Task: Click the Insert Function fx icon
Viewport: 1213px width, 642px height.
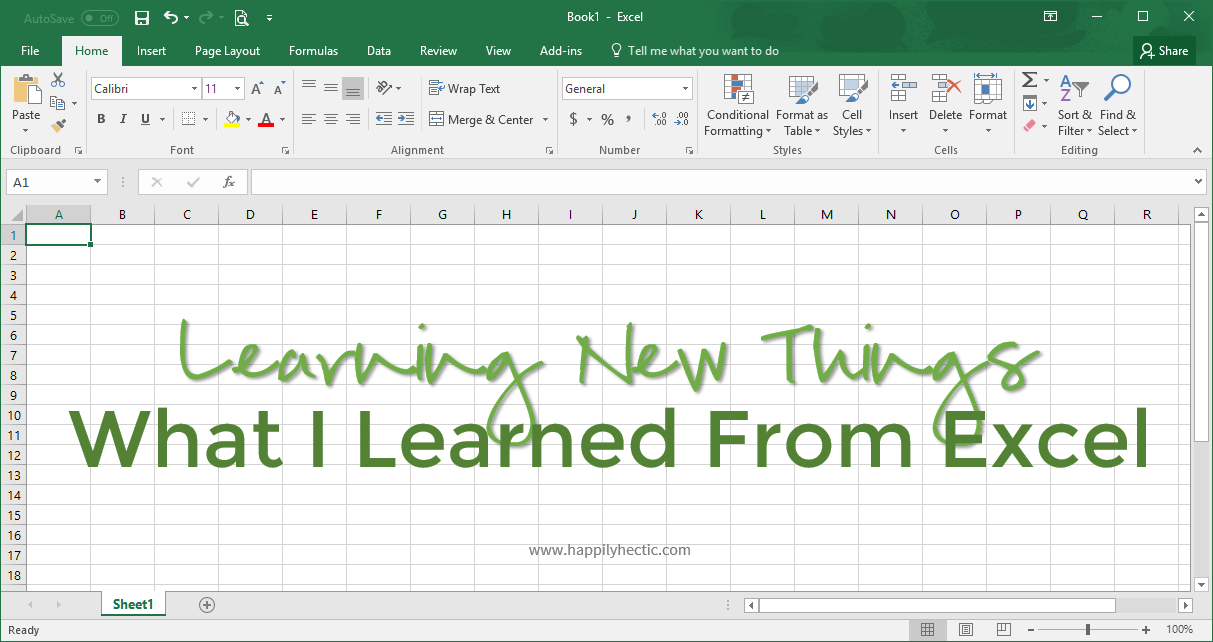Action: coord(229,182)
